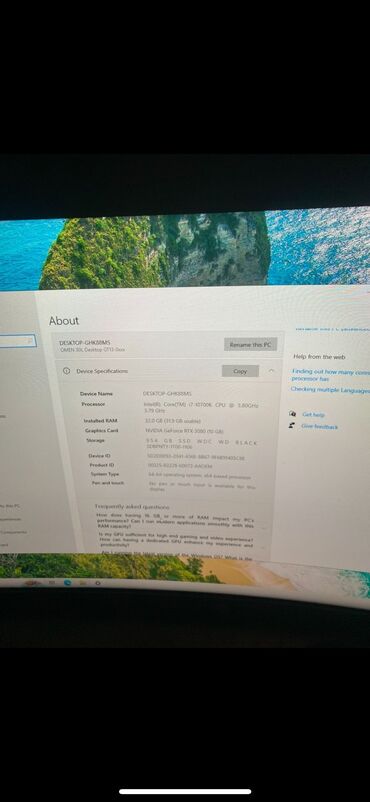Select the Product ID value
Image resolution: width=370 pixels, height=802 pixels.
[180, 466]
